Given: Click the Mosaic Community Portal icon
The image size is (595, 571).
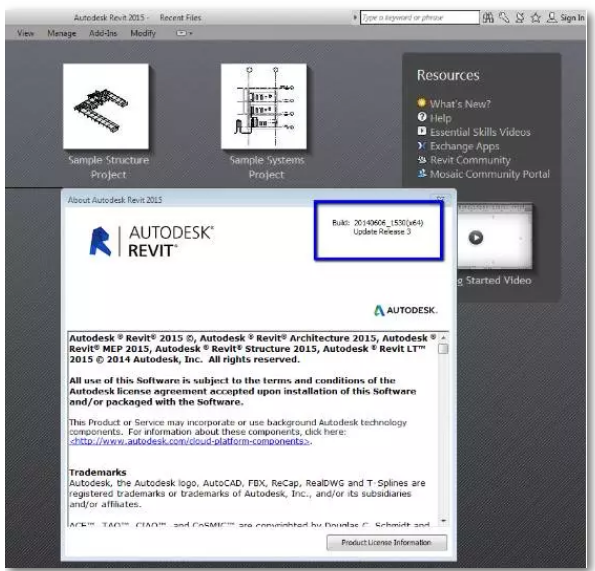Looking at the screenshot, I should [x=422, y=173].
